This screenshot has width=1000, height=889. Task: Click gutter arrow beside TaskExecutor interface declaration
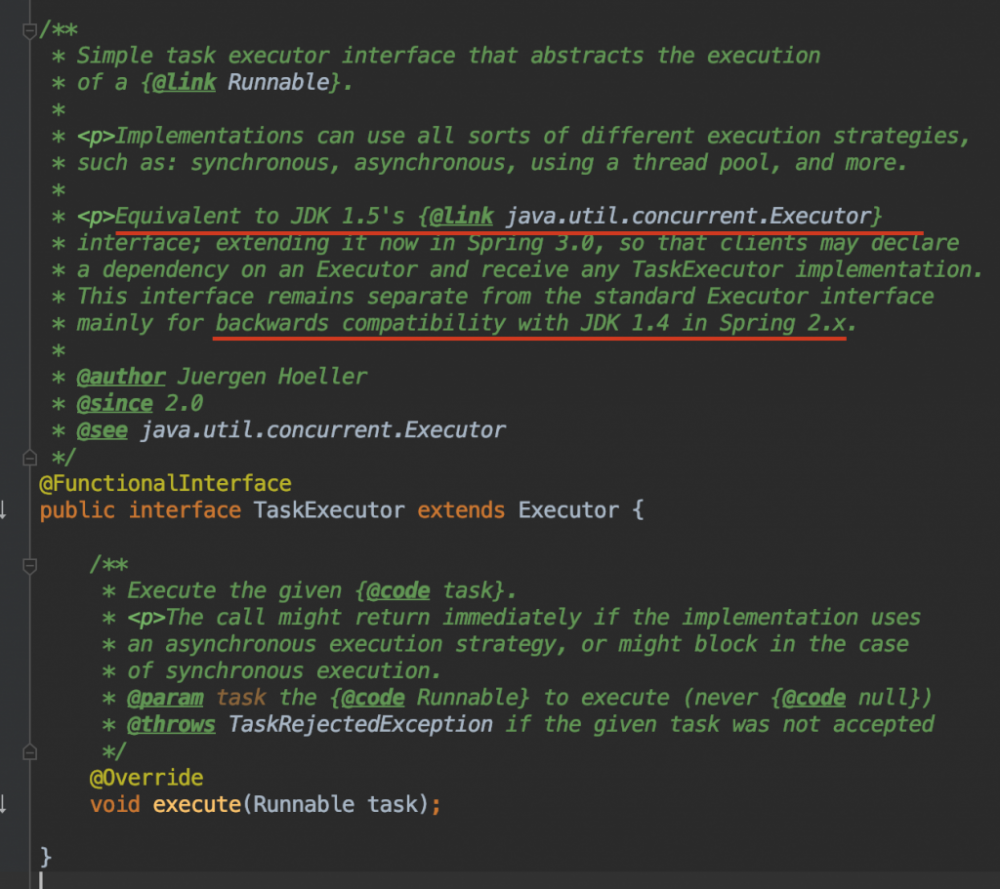(x=3, y=510)
